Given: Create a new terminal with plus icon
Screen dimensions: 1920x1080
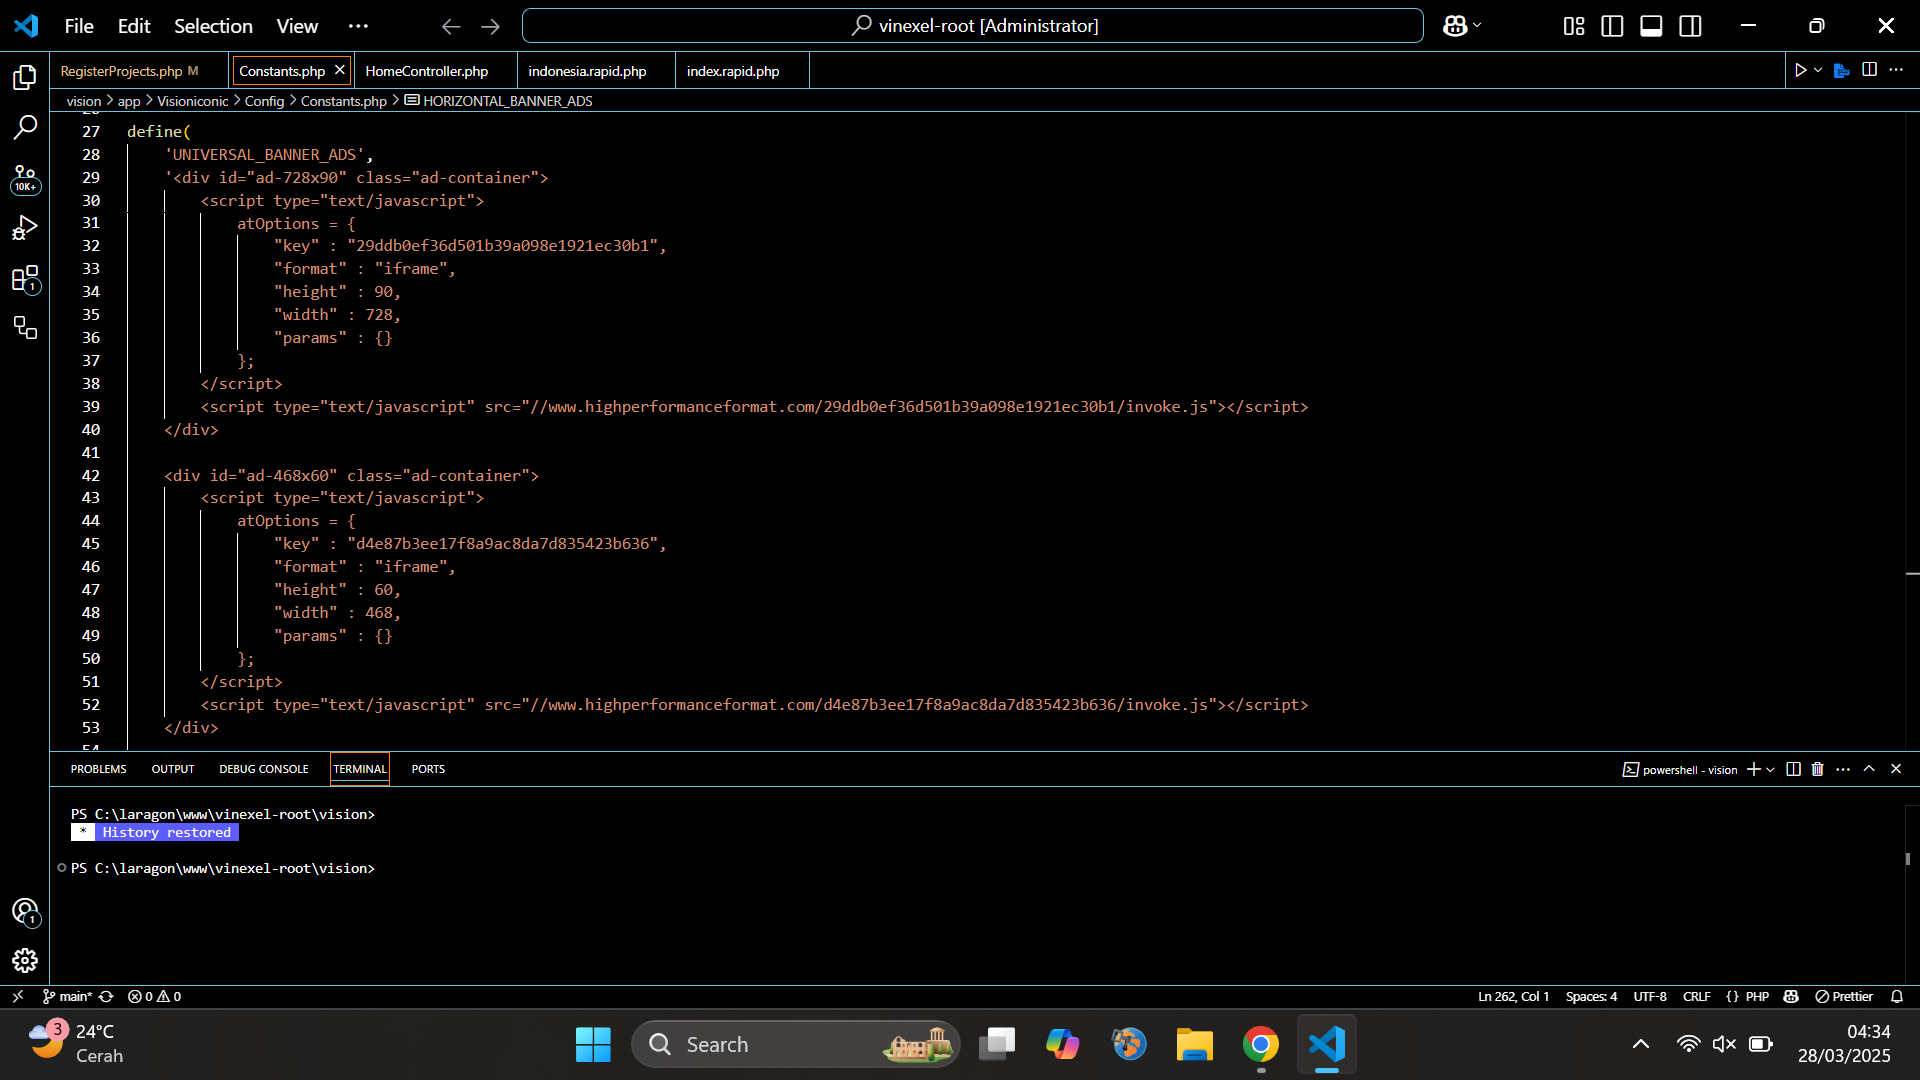Looking at the screenshot, I should (x=1753, y=769).
